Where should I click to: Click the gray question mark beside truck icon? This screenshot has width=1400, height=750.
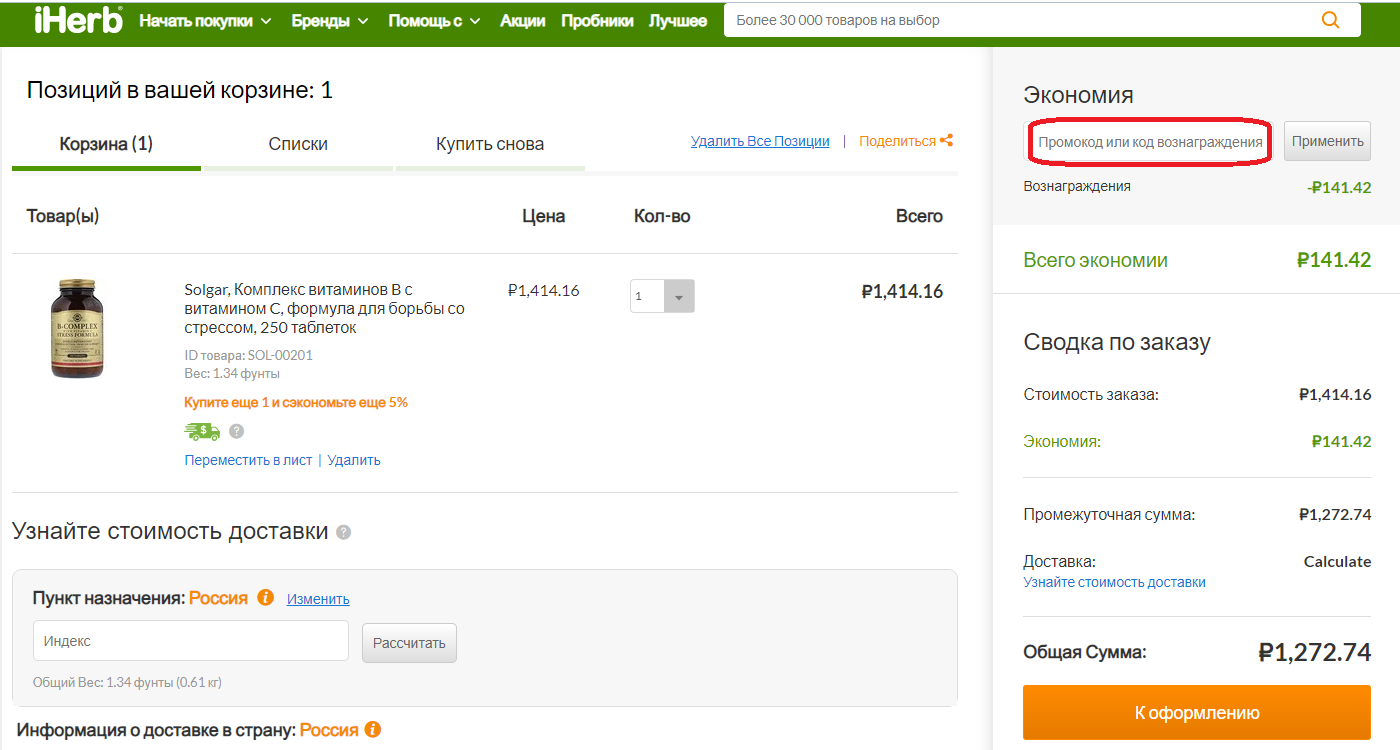click(236, 432)
